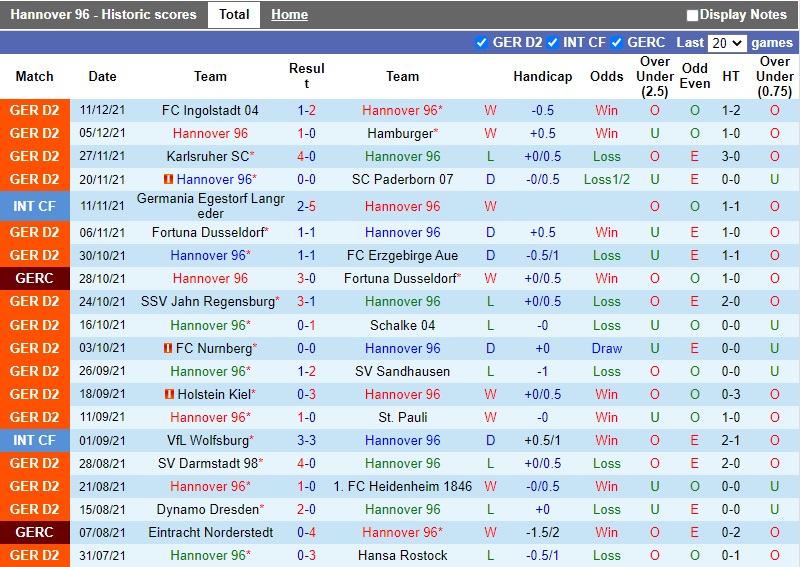Click the date 05/12/21

pyautogui.click(x=102, y=133)
